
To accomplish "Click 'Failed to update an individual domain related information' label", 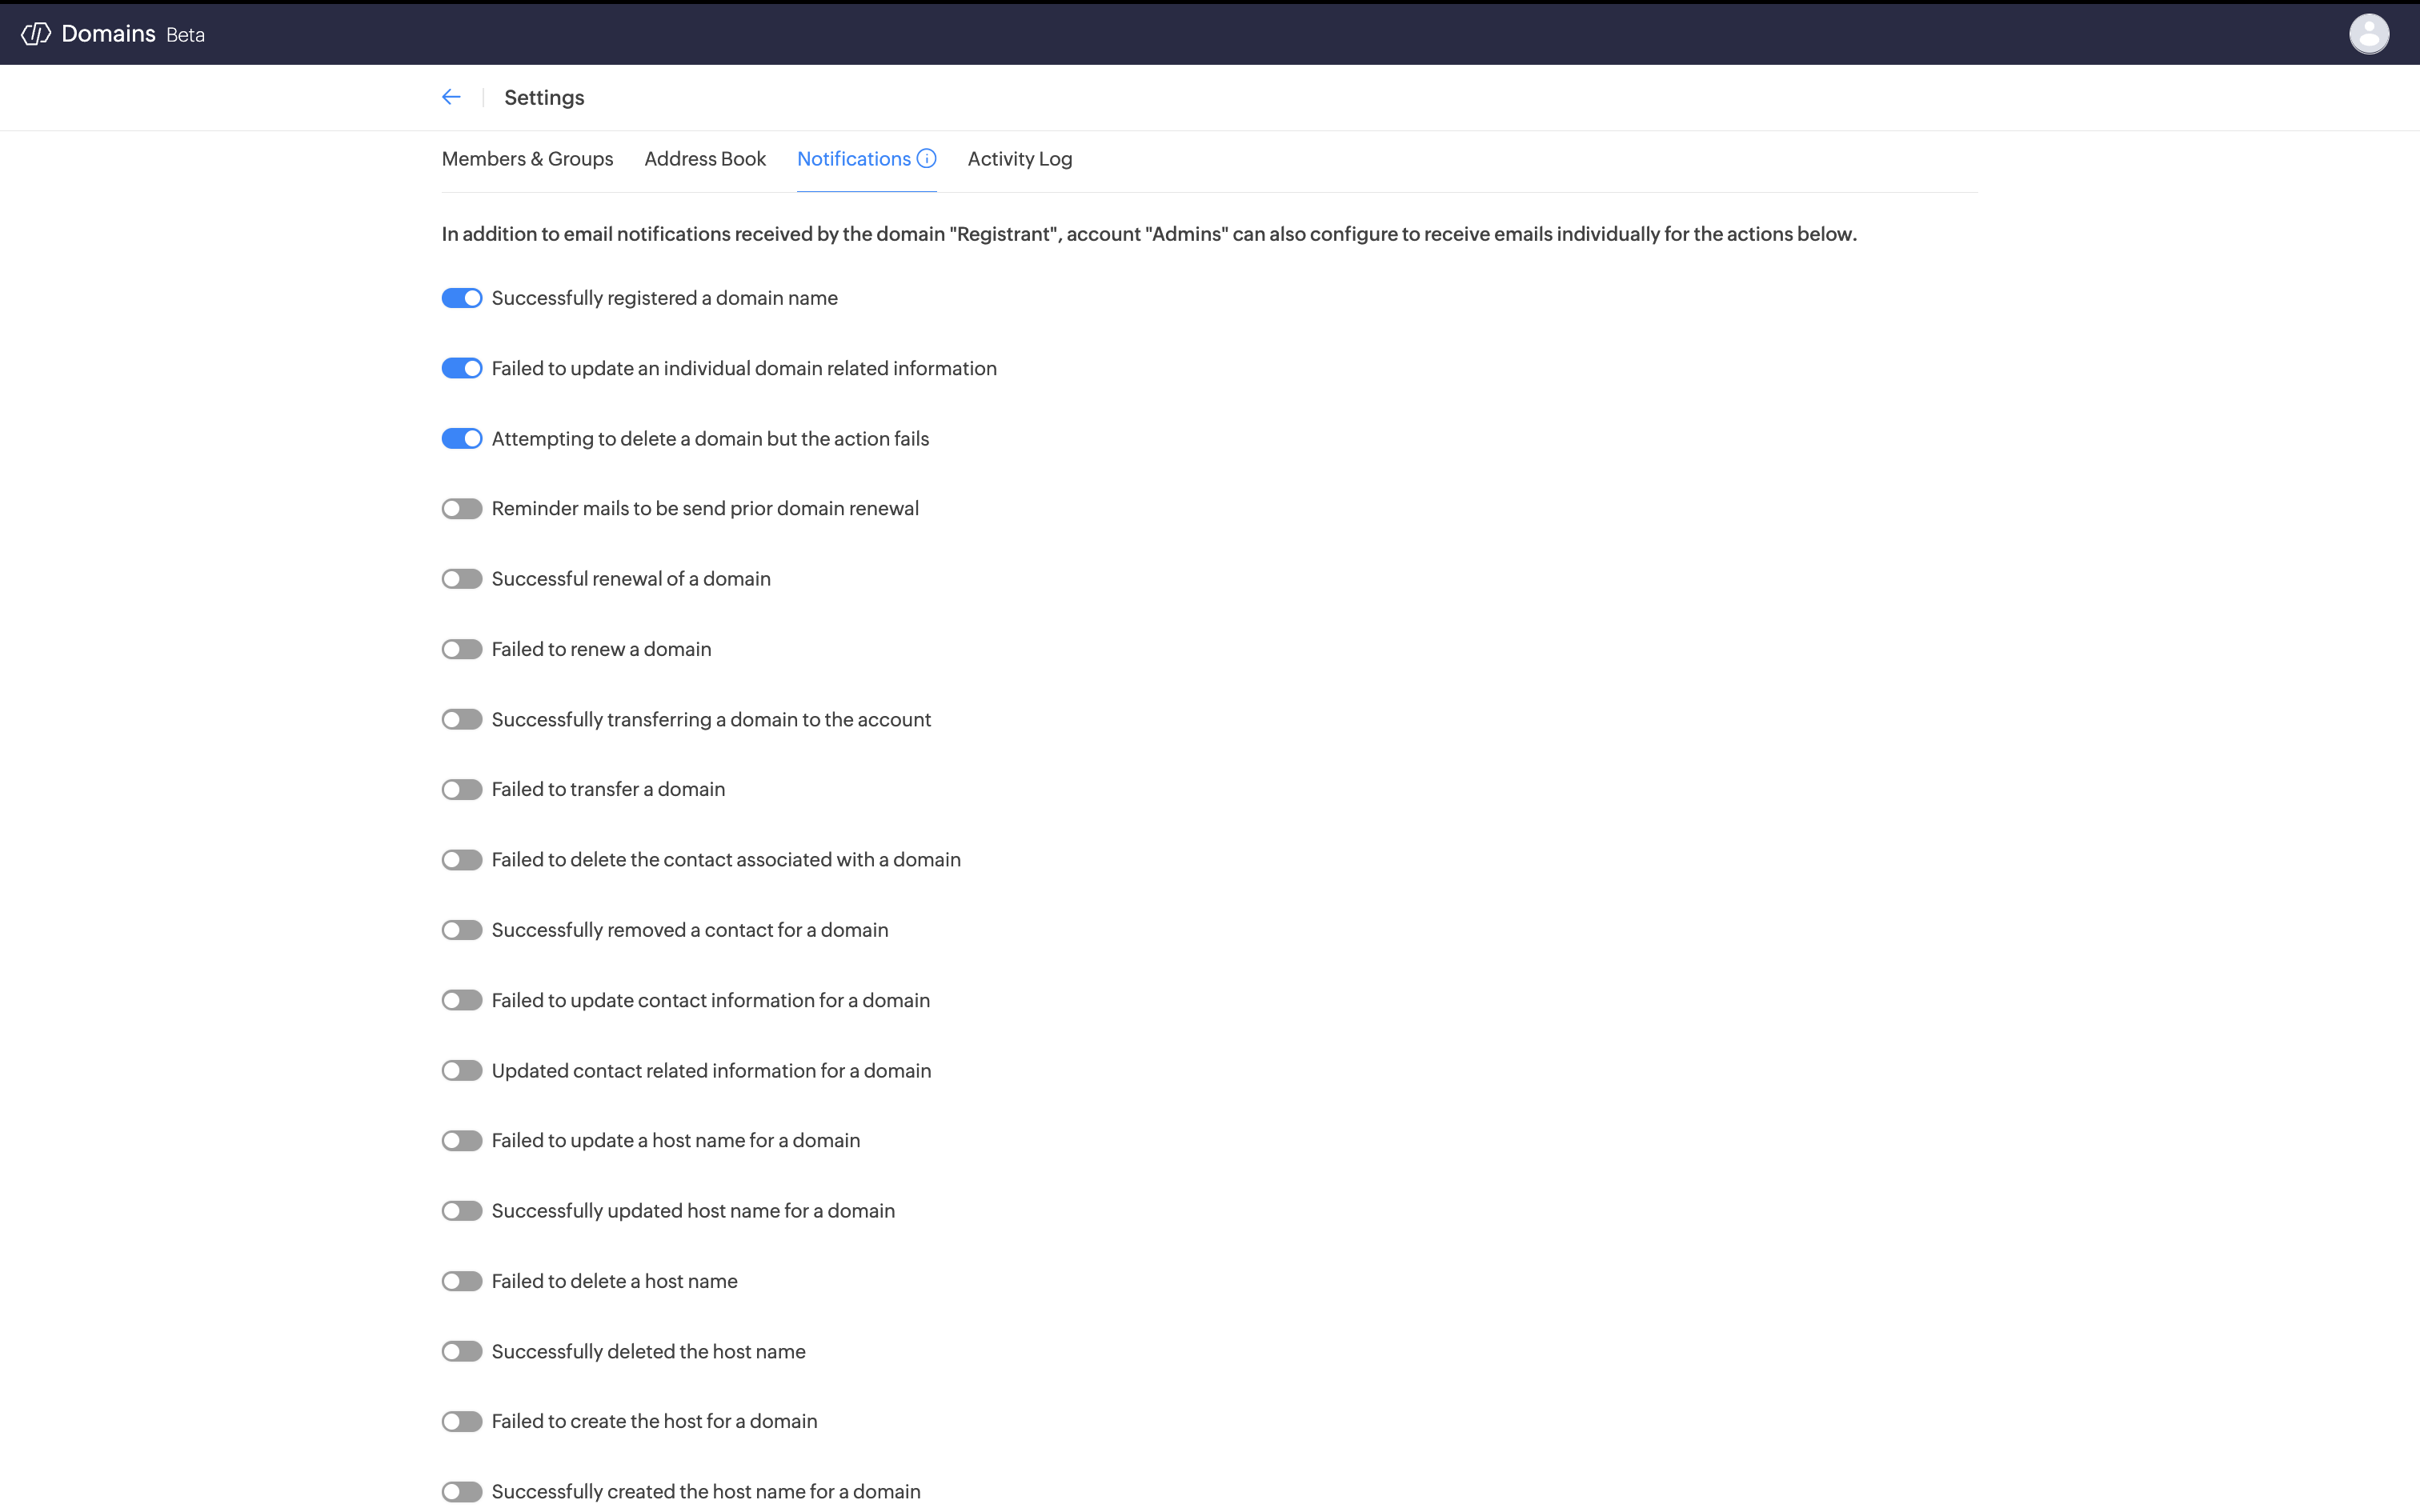I will point(744,368).
